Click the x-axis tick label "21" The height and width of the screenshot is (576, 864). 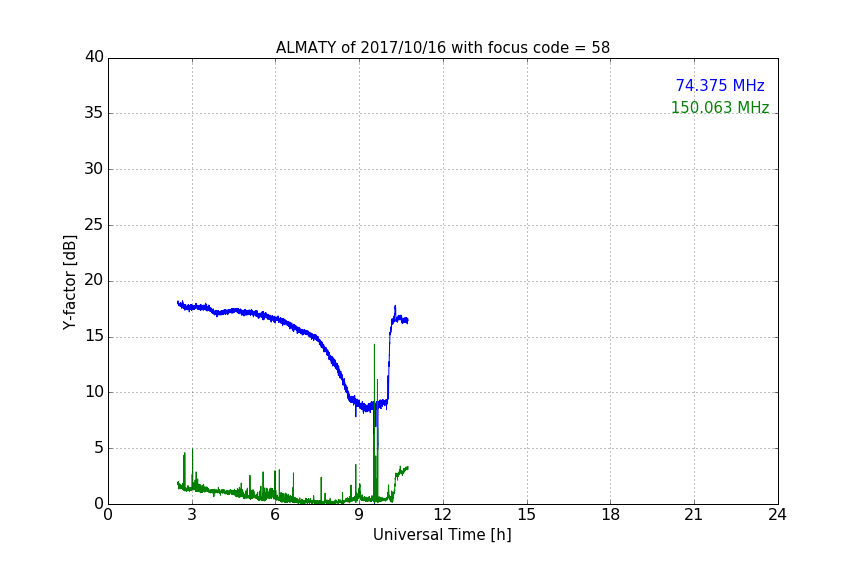pos(694,515)
